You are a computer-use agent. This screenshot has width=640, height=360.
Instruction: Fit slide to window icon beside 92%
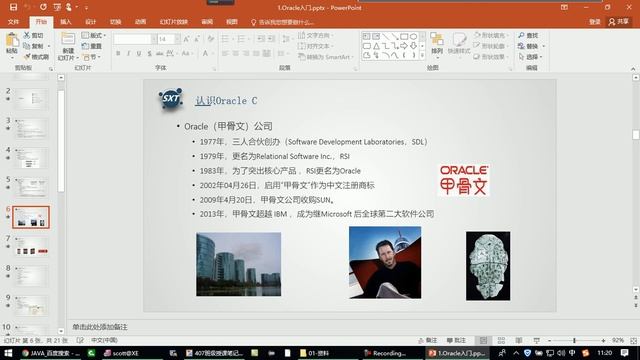(633, 340)
